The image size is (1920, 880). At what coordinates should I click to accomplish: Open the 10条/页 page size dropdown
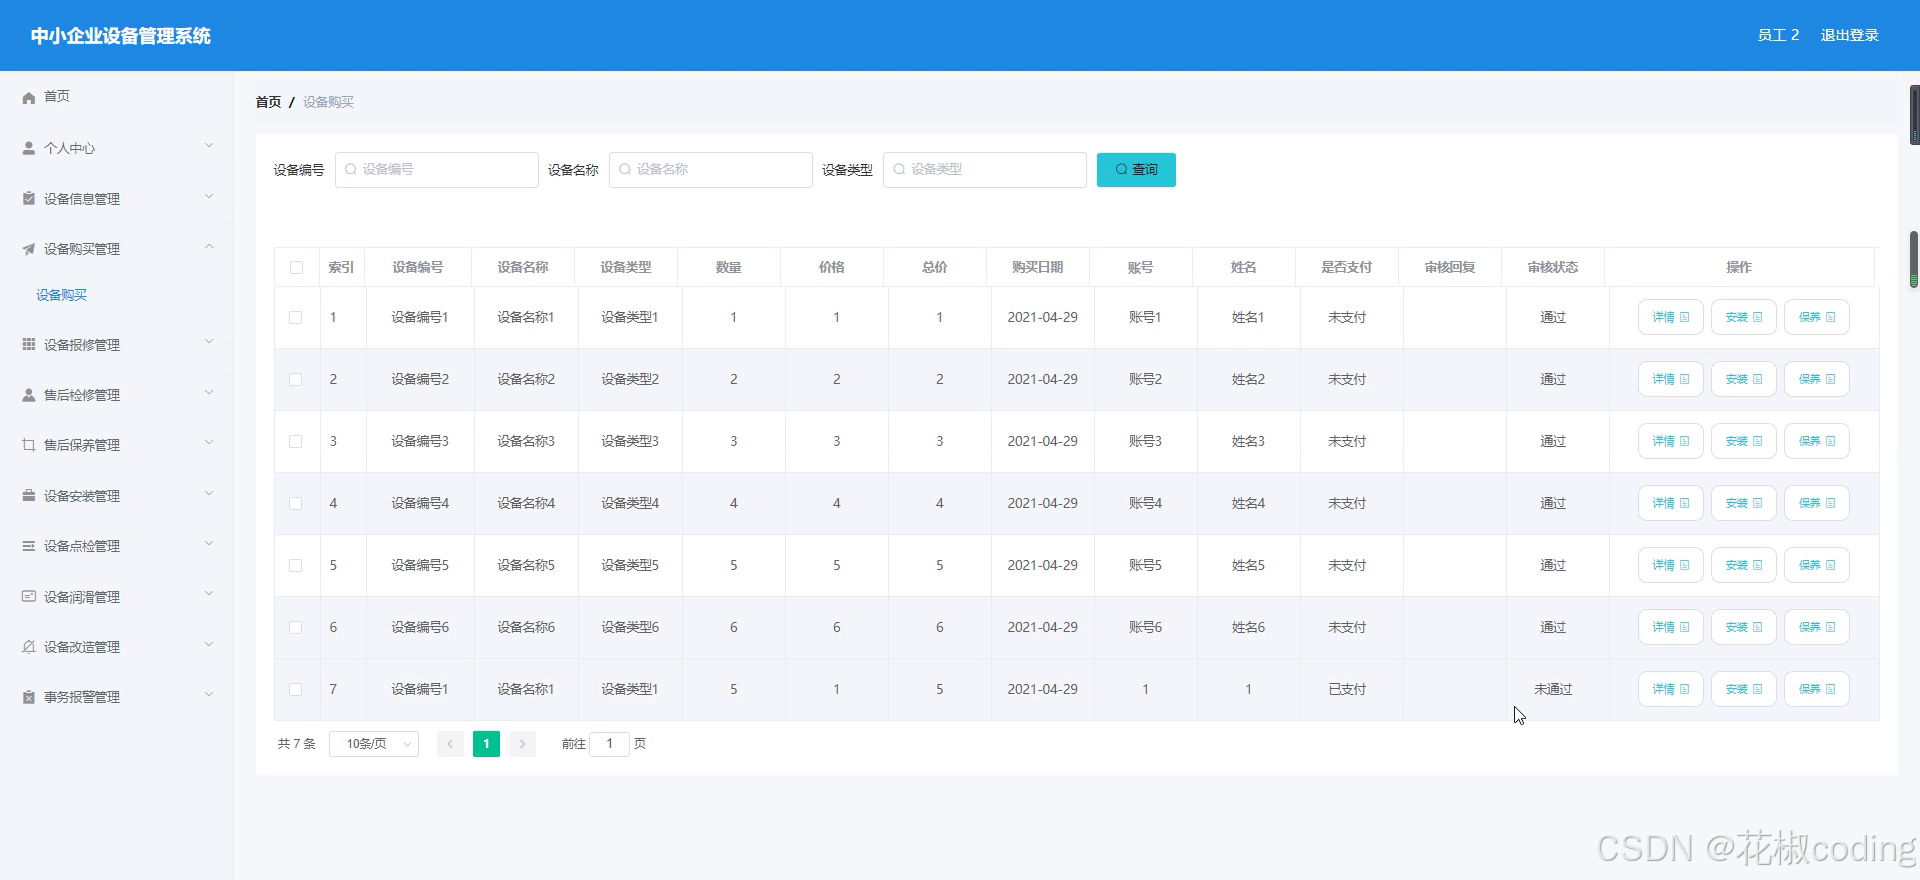(x=374, y=744)
